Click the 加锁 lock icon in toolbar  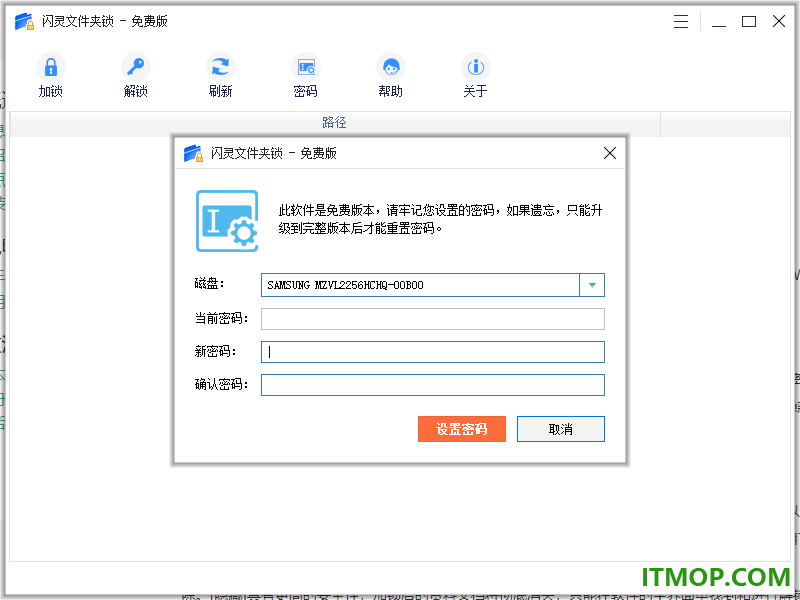pyautogui.click(x=51, y=67)
